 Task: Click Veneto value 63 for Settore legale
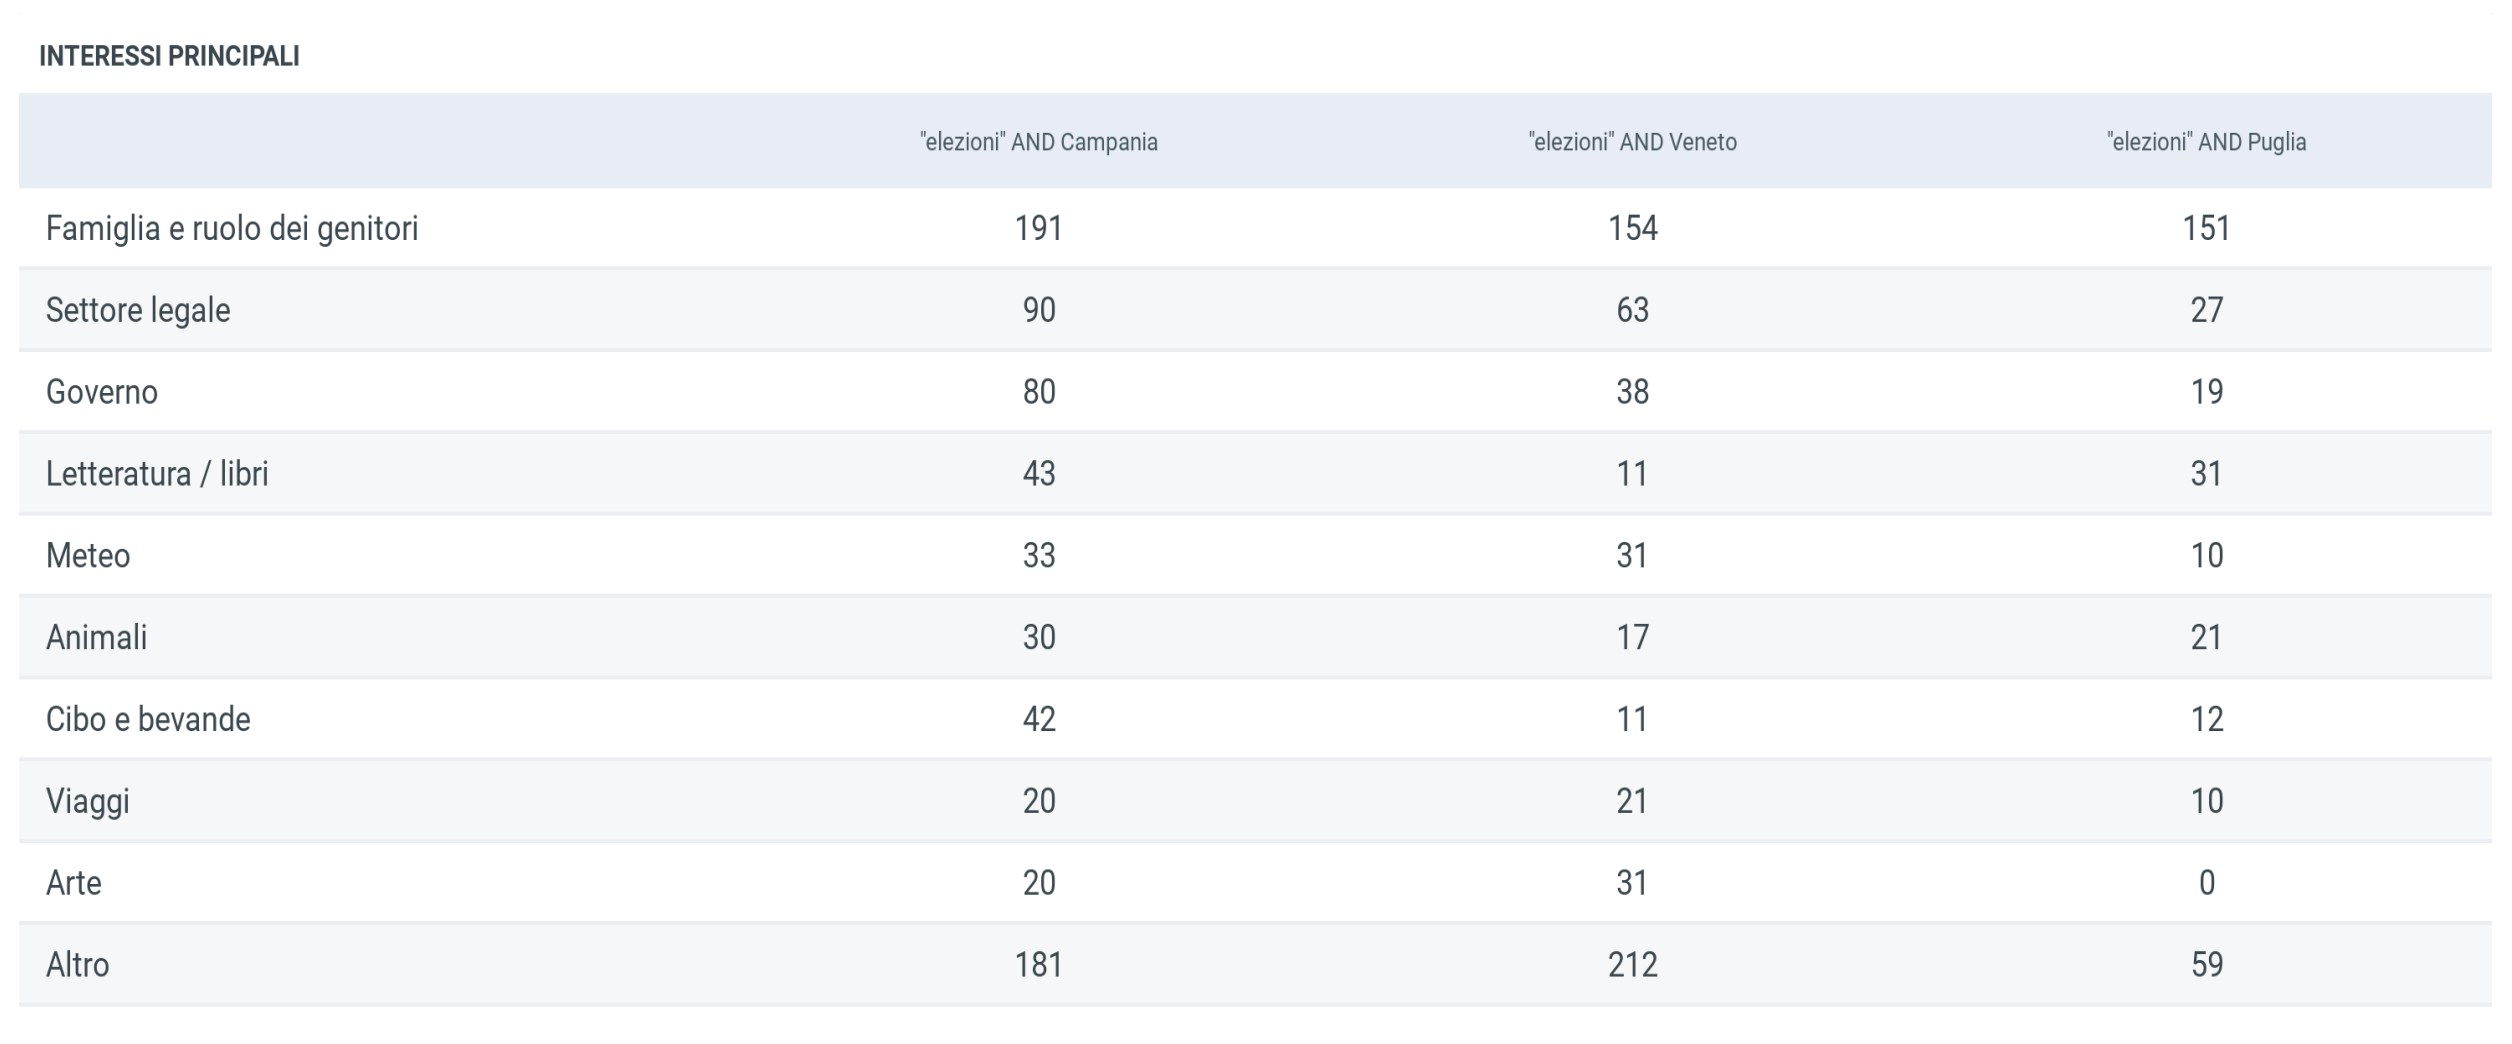pos(1632,310)
